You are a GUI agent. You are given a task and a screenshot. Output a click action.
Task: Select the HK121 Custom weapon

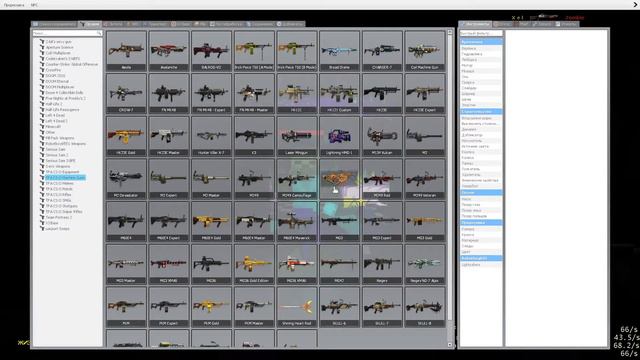pyautogui.click(x=339, y=93)
